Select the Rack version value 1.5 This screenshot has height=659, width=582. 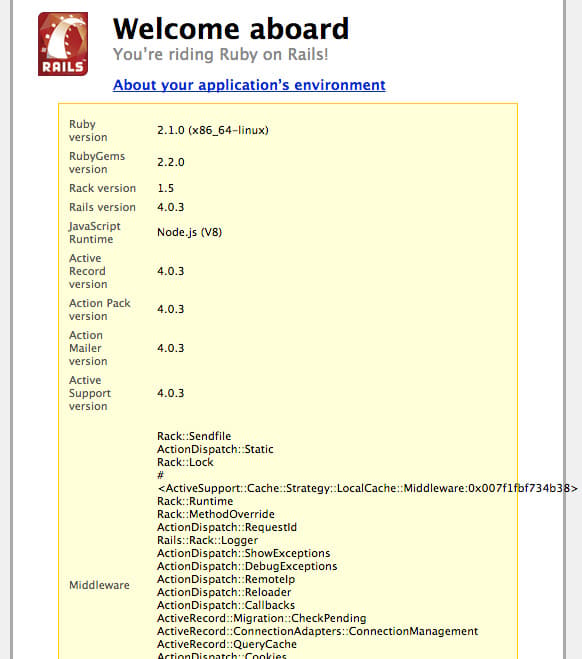coord(166,188)
